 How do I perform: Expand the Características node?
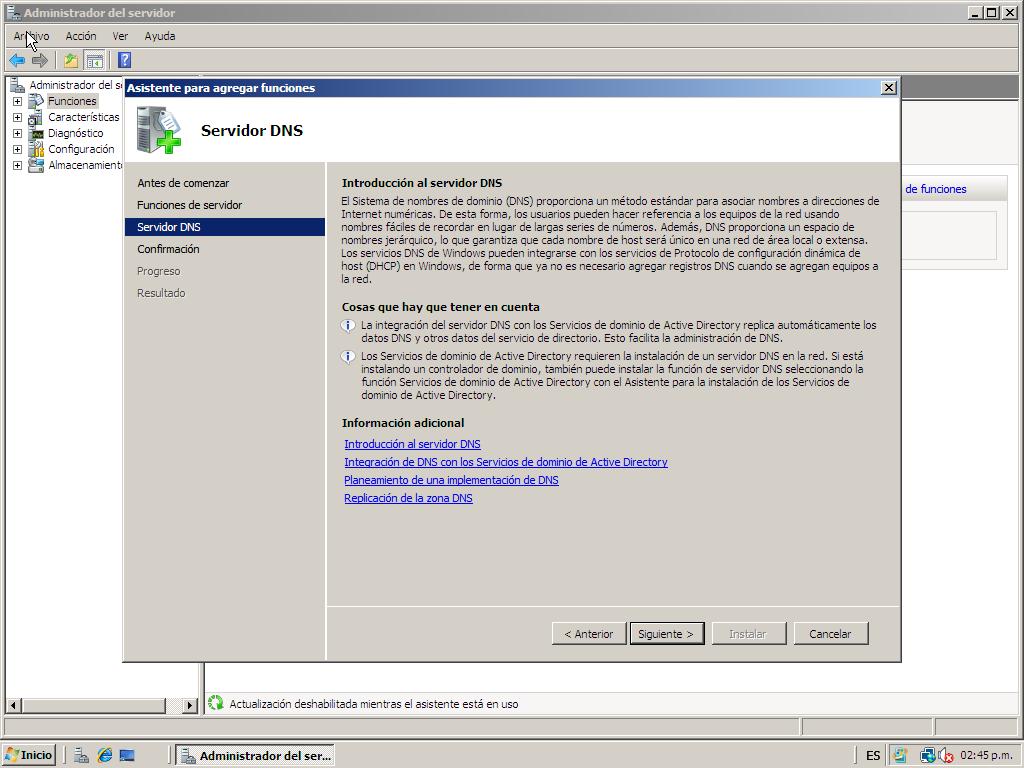point(18,118)
